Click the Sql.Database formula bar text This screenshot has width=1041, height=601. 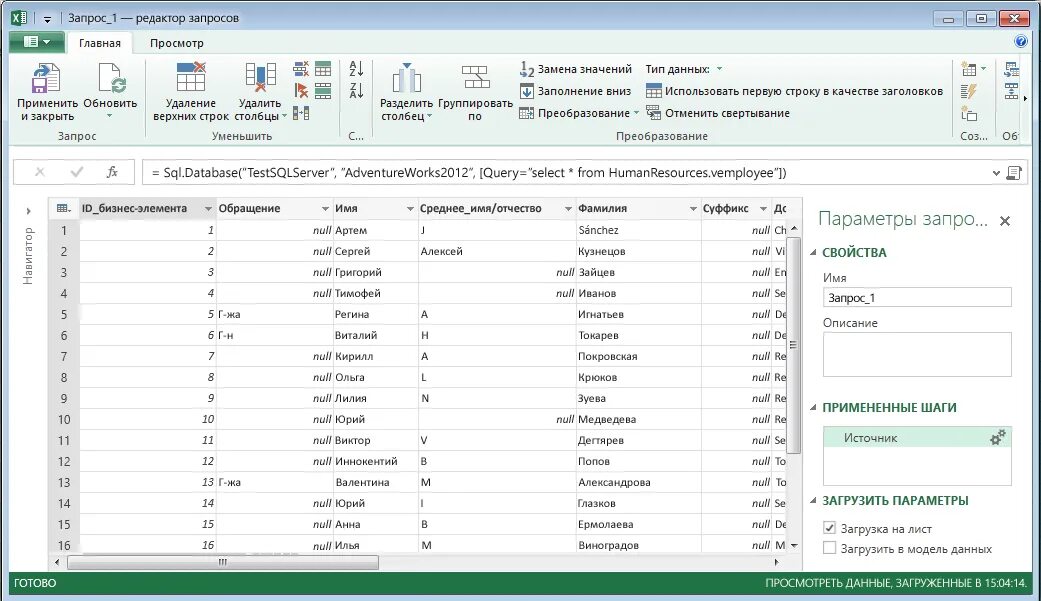[469, 173]
